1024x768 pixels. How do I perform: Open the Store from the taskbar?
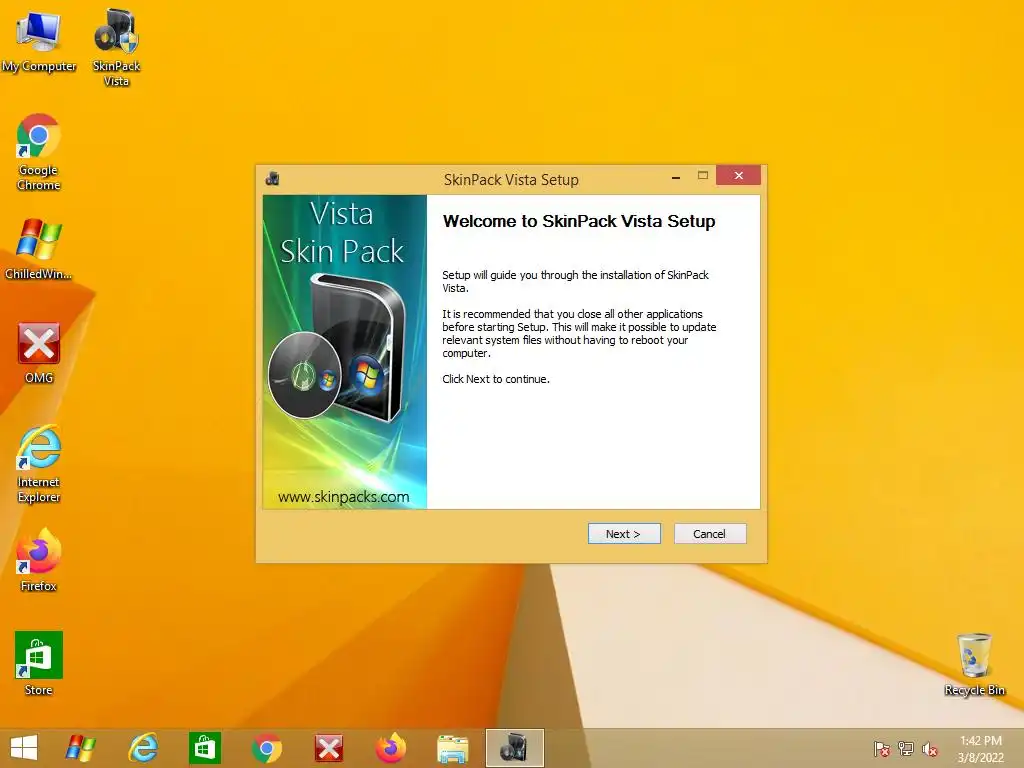pos(204,748)
